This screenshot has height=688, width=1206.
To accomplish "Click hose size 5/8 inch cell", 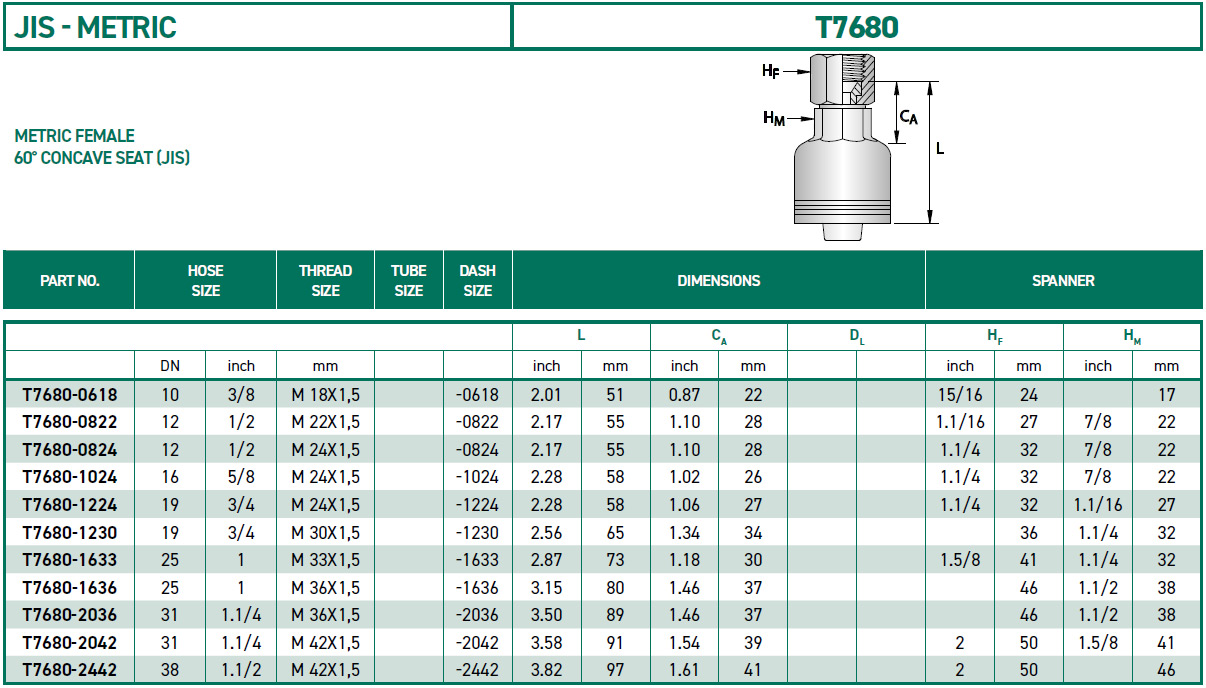I will pos(241,477).
